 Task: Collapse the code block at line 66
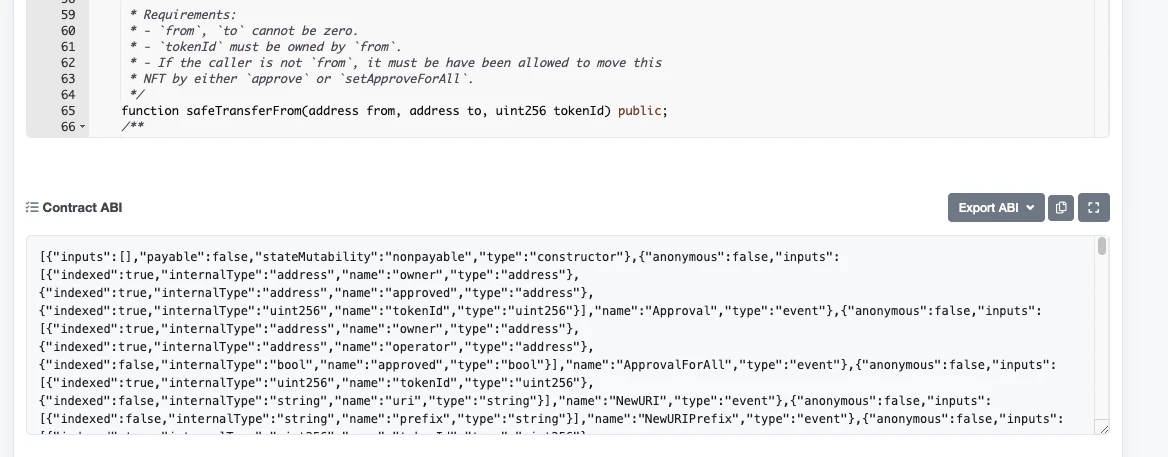click(82, 127)
